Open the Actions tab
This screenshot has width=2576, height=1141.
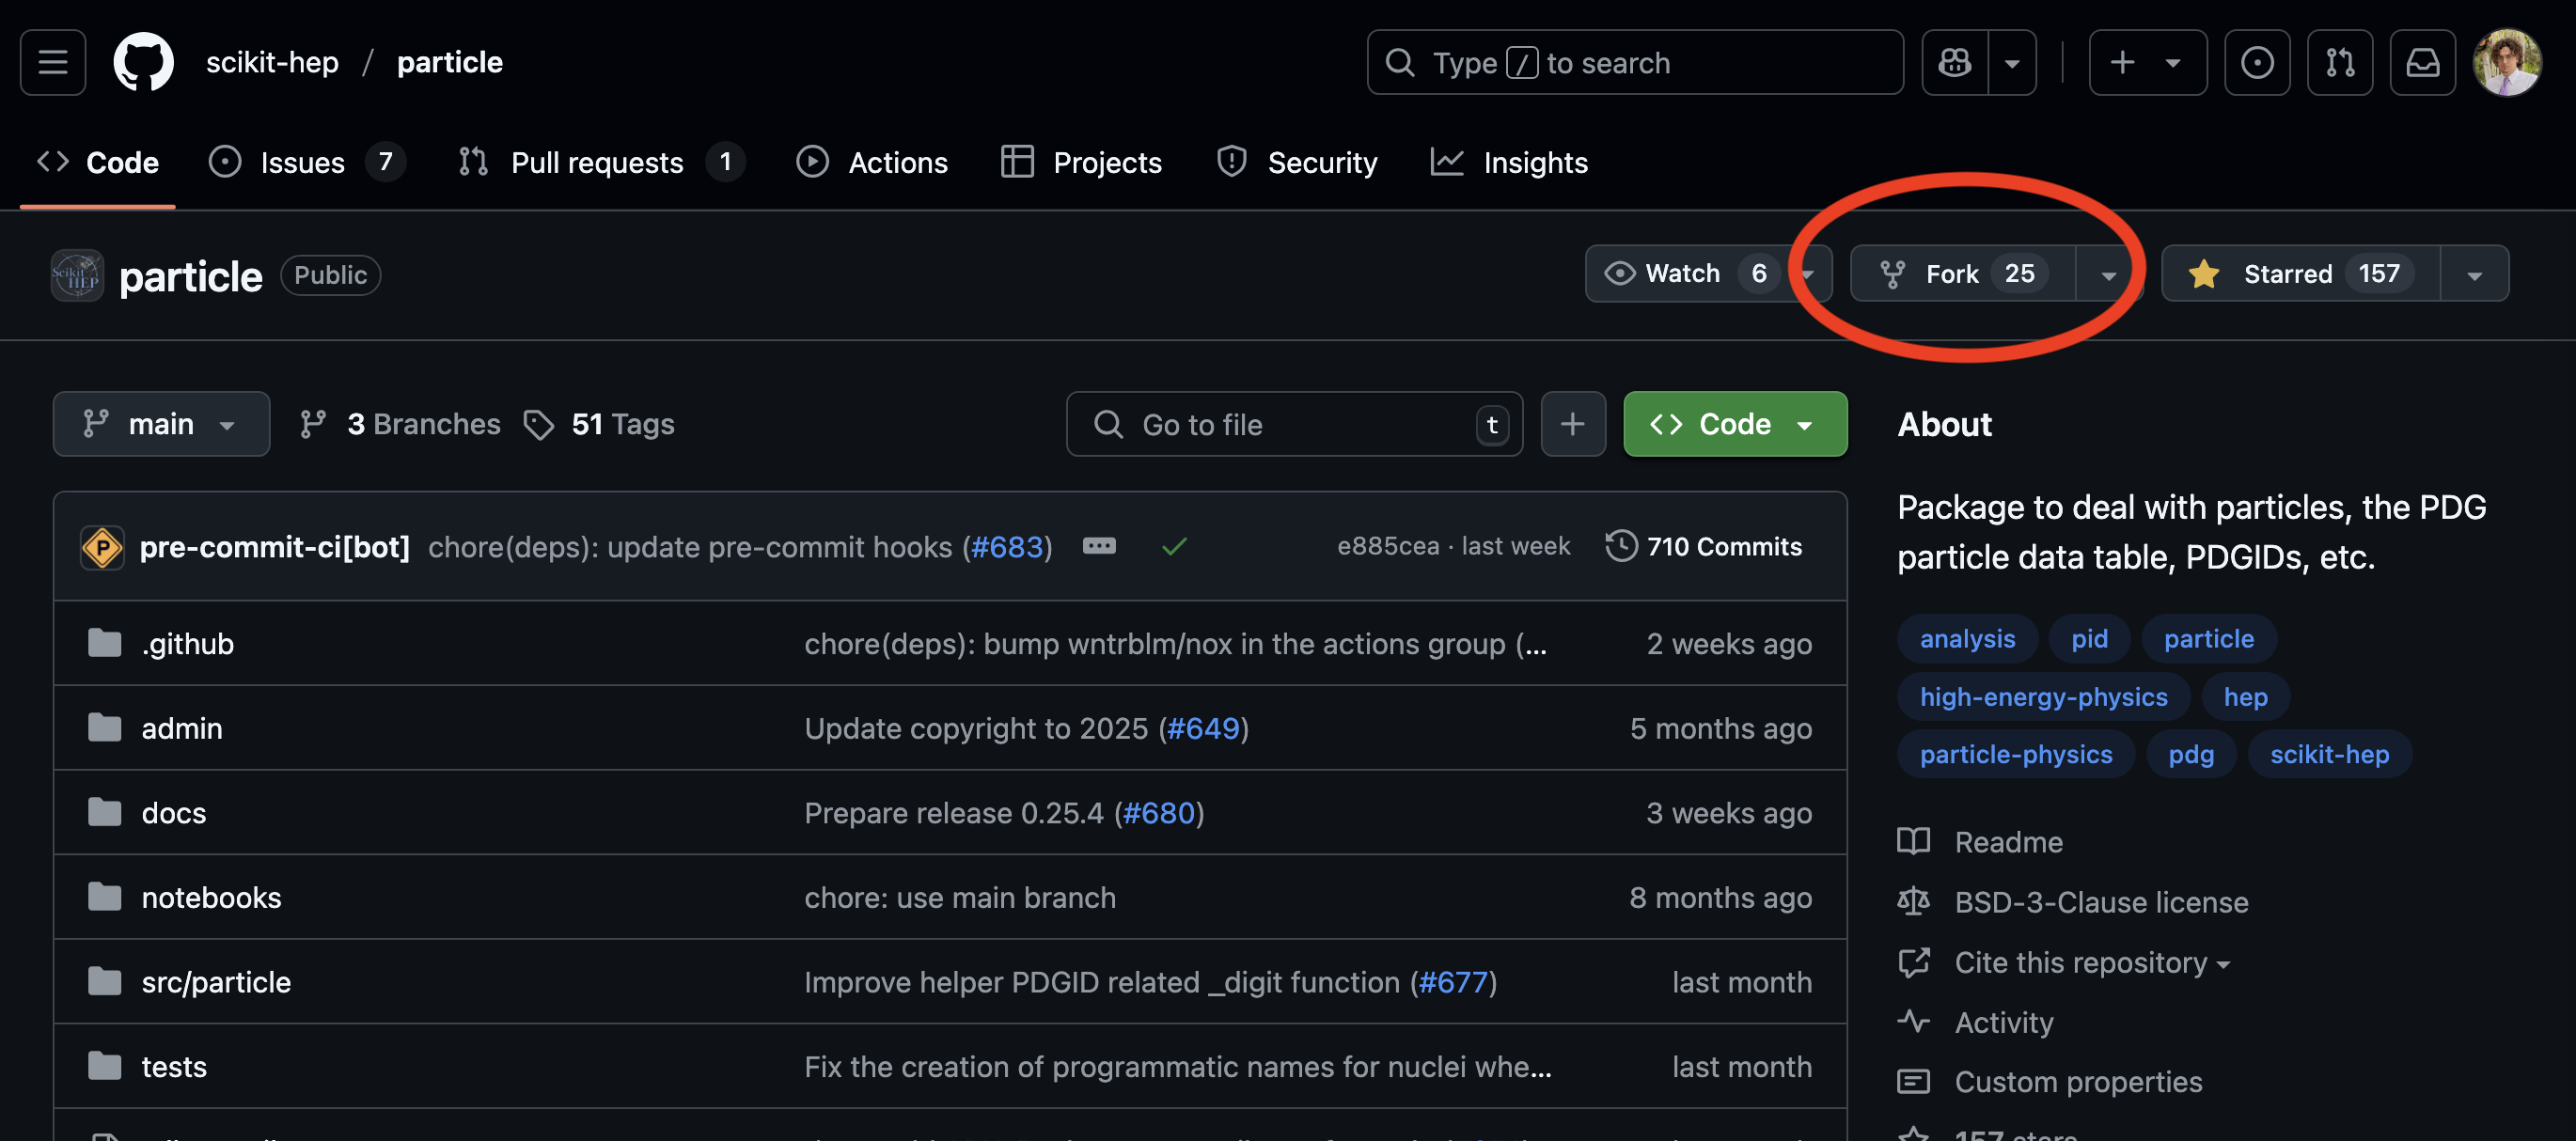coord(872,162)
